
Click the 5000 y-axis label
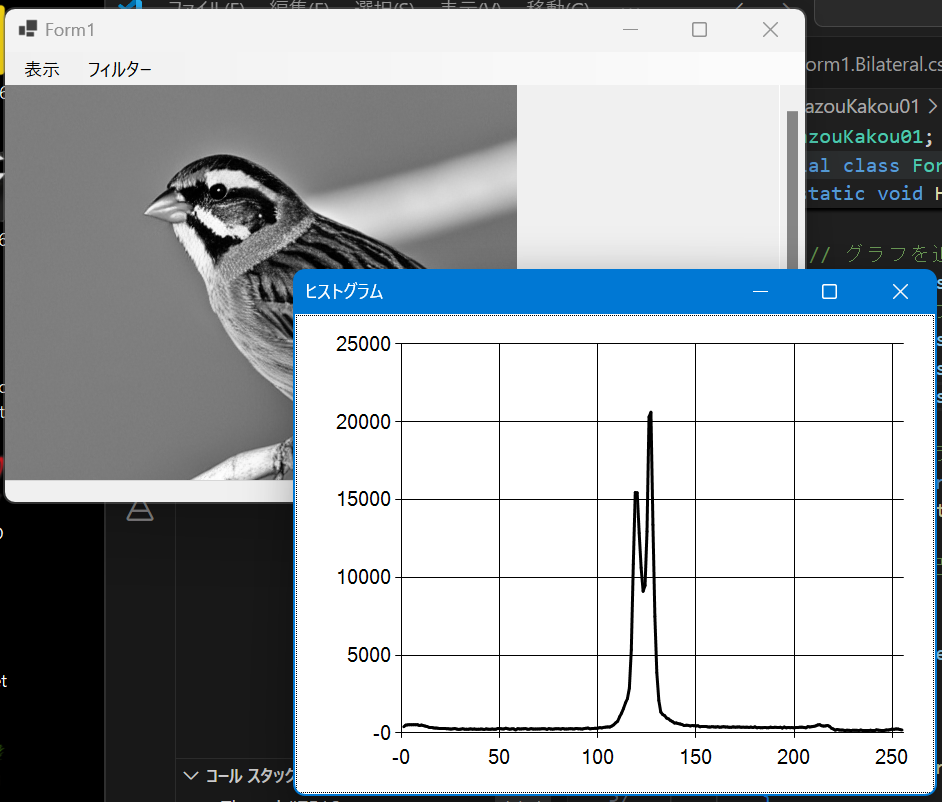tap(368, 655)
